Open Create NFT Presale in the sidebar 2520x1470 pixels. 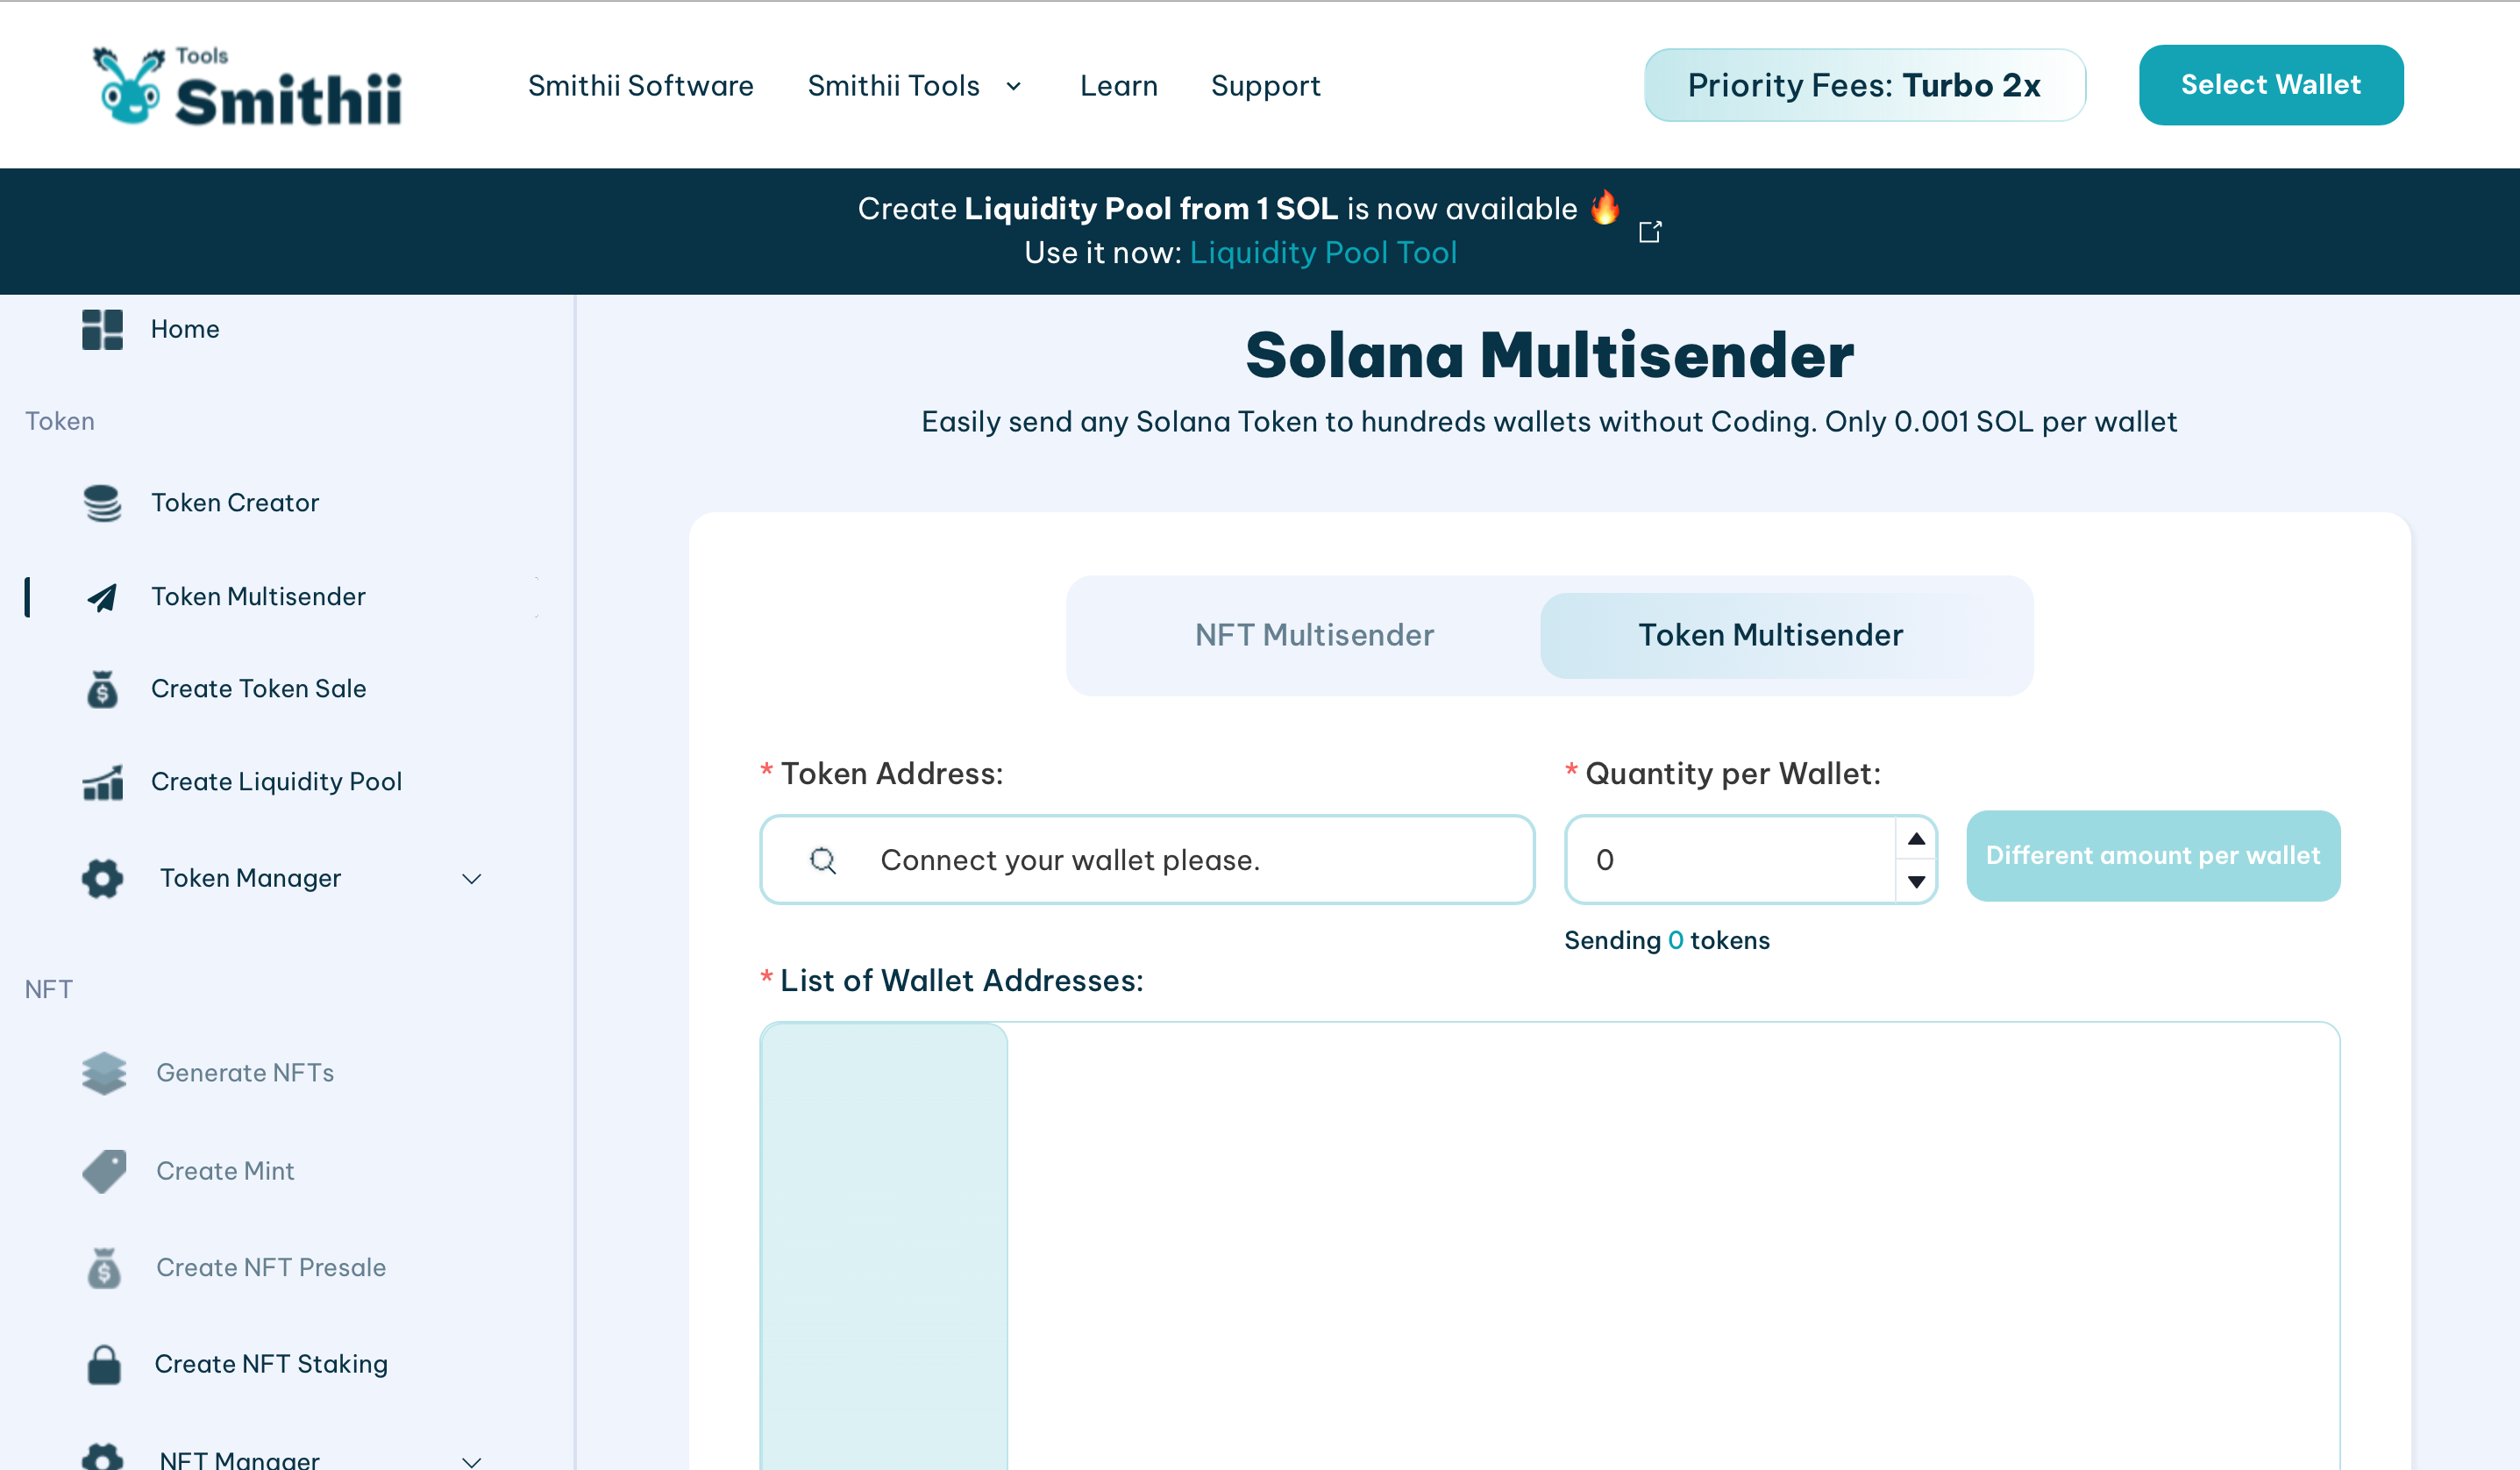point(270,1268)
